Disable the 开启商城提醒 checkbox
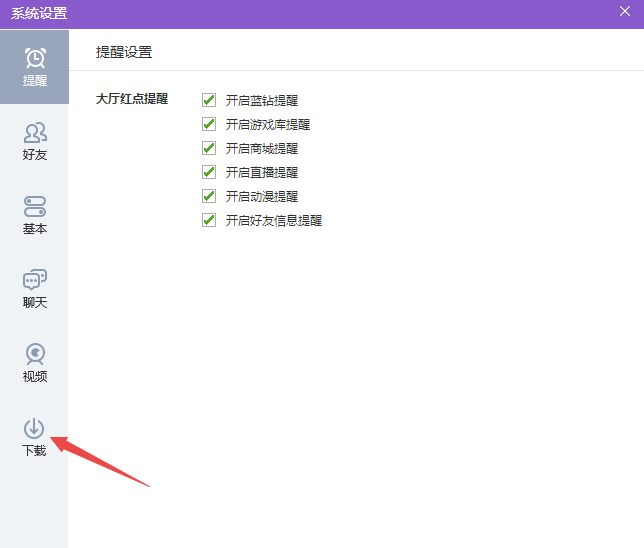 (x=209, y=148)
